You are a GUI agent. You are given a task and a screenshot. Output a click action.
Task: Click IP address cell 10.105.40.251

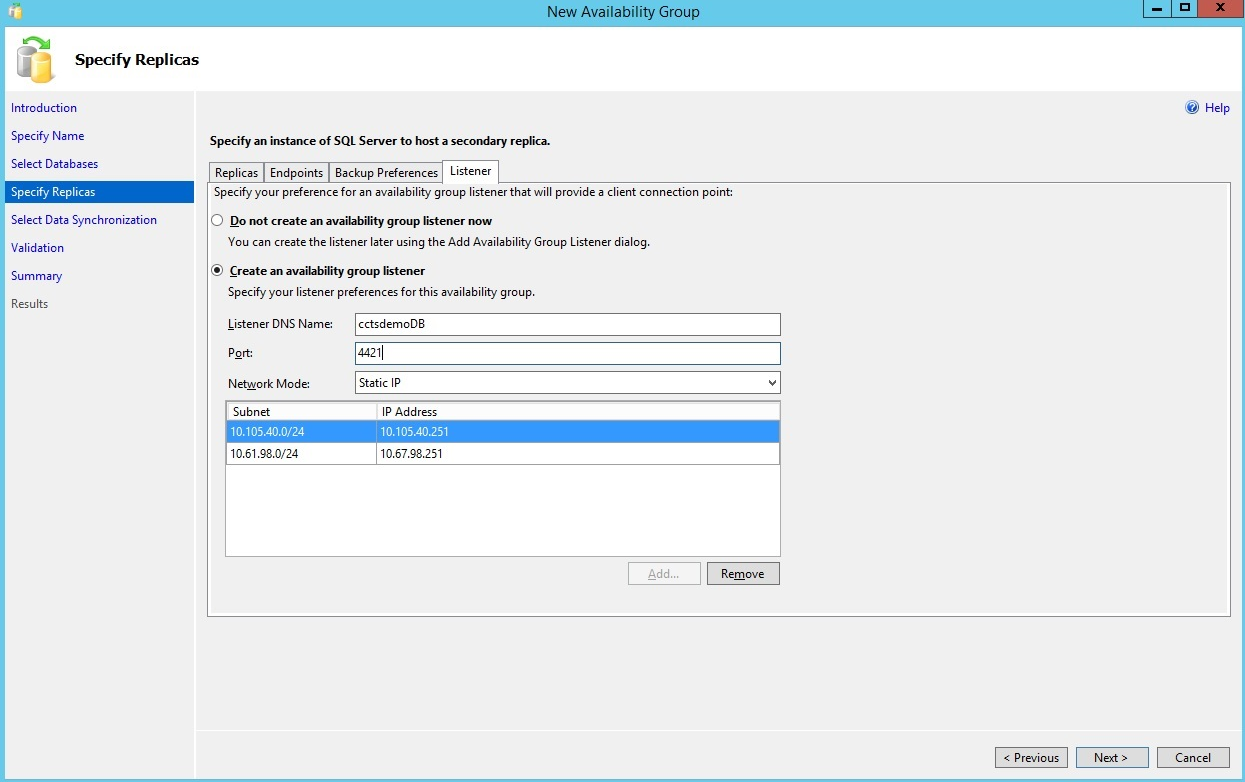(578, 432)
